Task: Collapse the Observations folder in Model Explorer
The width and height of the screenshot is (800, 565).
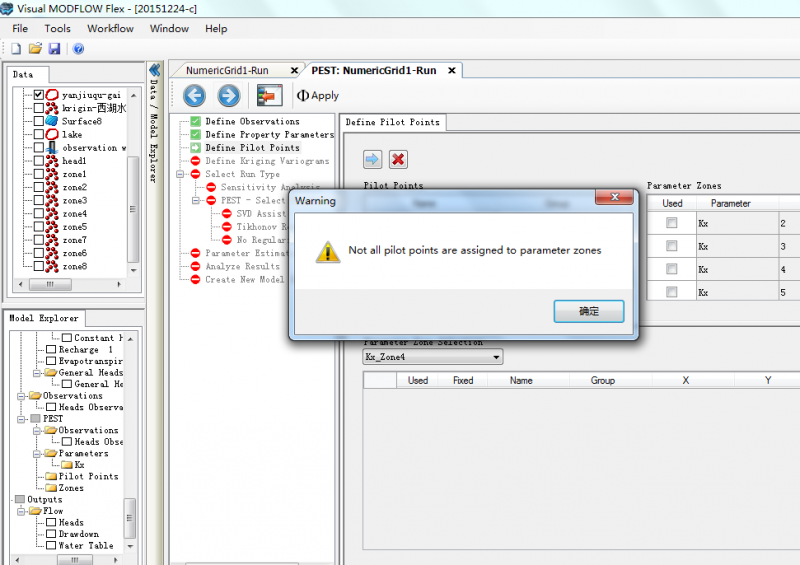Action: pyautogui.click(x=21, y=396)
